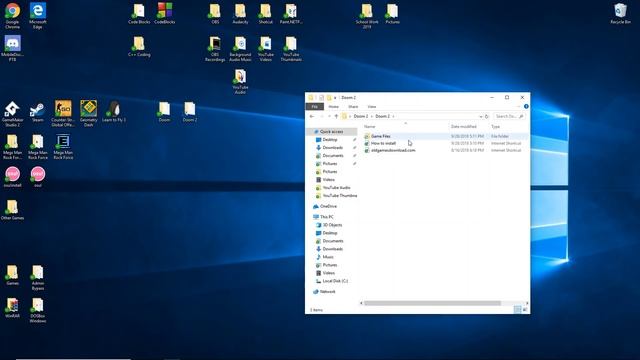Screen dimensions: 640x360
Task: Switch to details view layout button
Action: pyautogui.click(x=518, y=310)
